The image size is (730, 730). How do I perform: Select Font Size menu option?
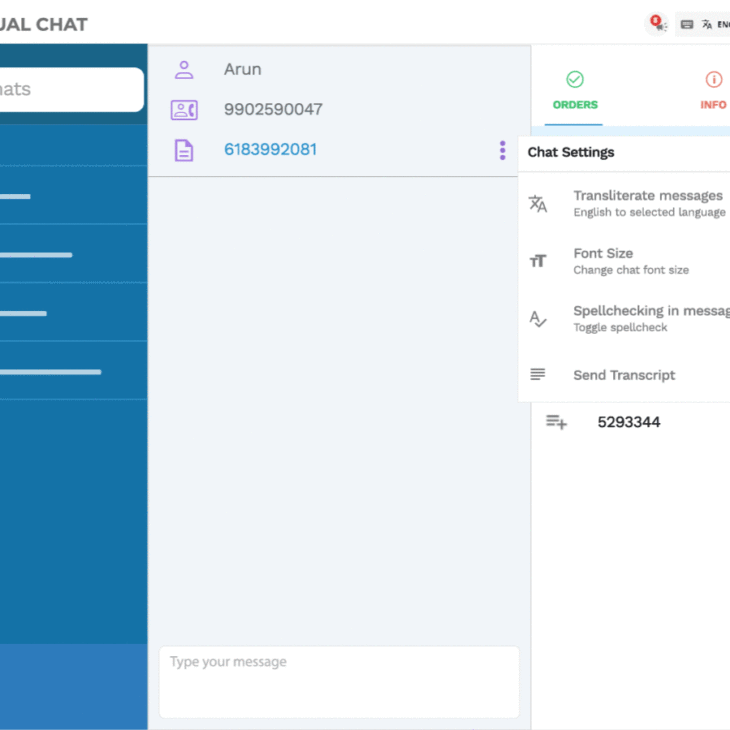pyautogui.click(x=624, y=261)
